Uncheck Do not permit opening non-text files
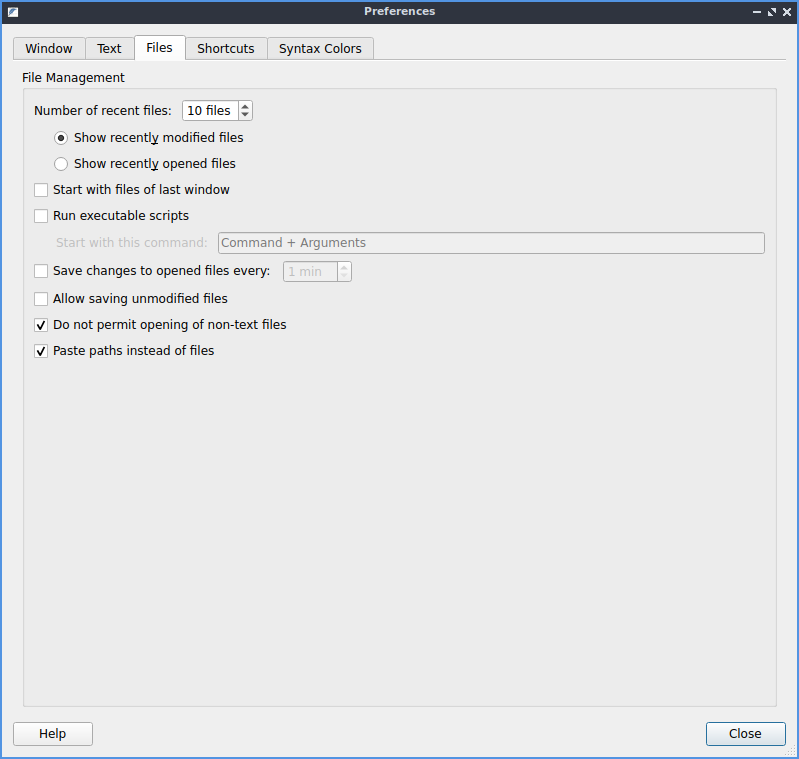This screenshot has width=799, height=759. pos(41,325)
